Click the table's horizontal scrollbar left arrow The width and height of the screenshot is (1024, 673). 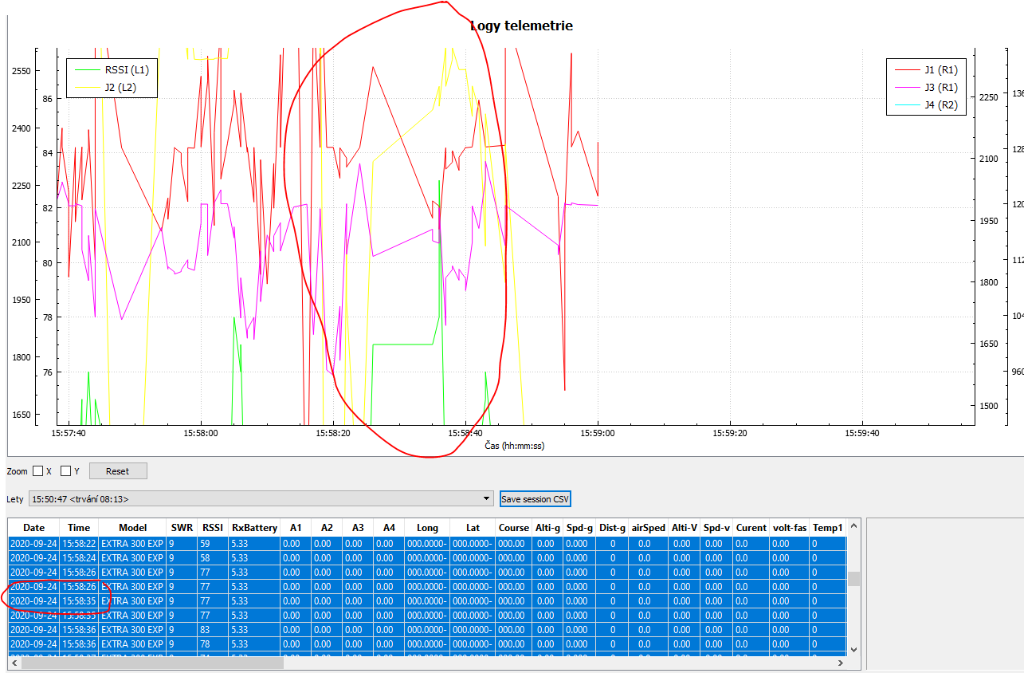[14, 663]
